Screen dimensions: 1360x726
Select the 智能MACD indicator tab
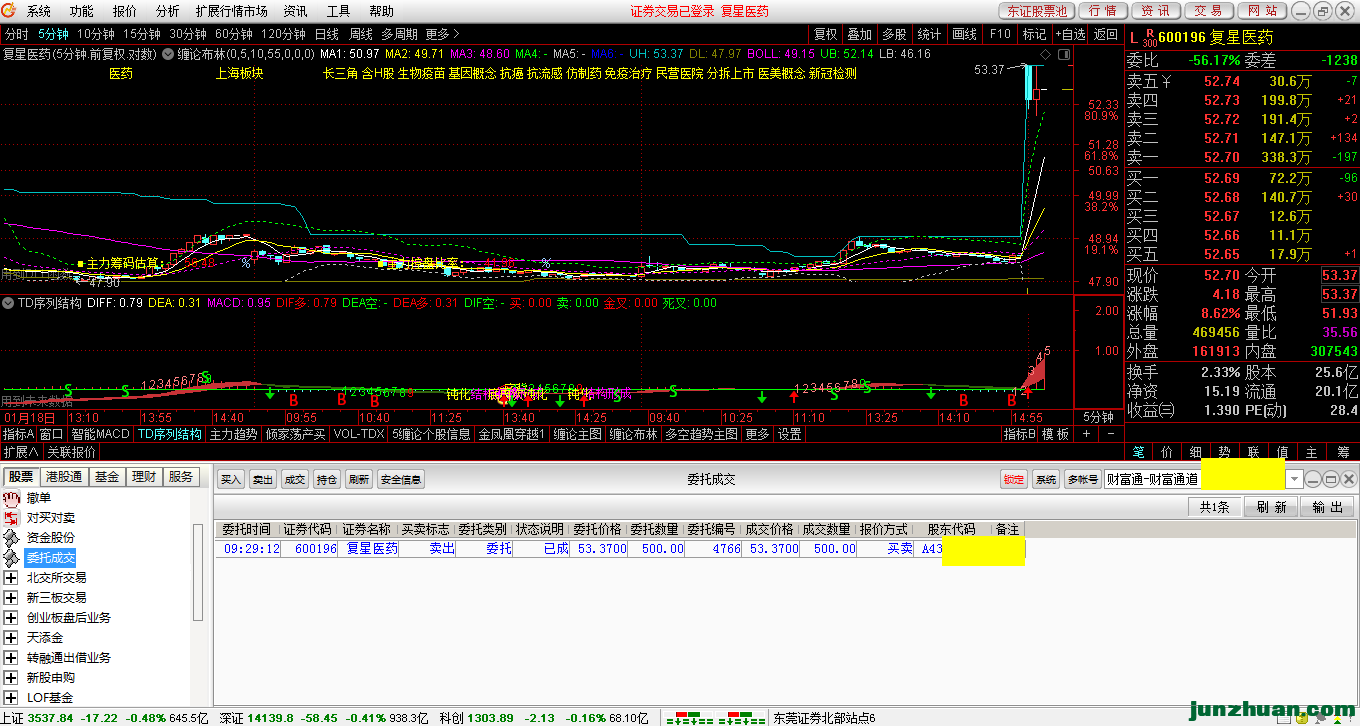[x=100, y=434]
